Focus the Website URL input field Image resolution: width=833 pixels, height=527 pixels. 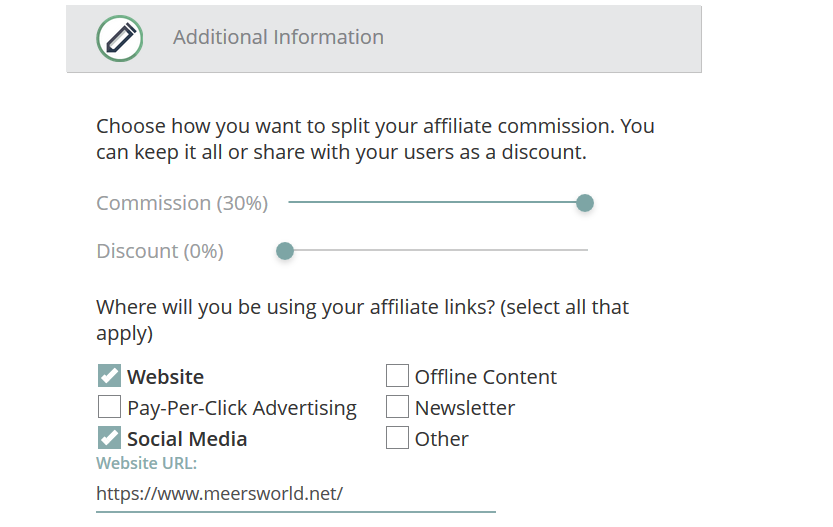(296, 494)
